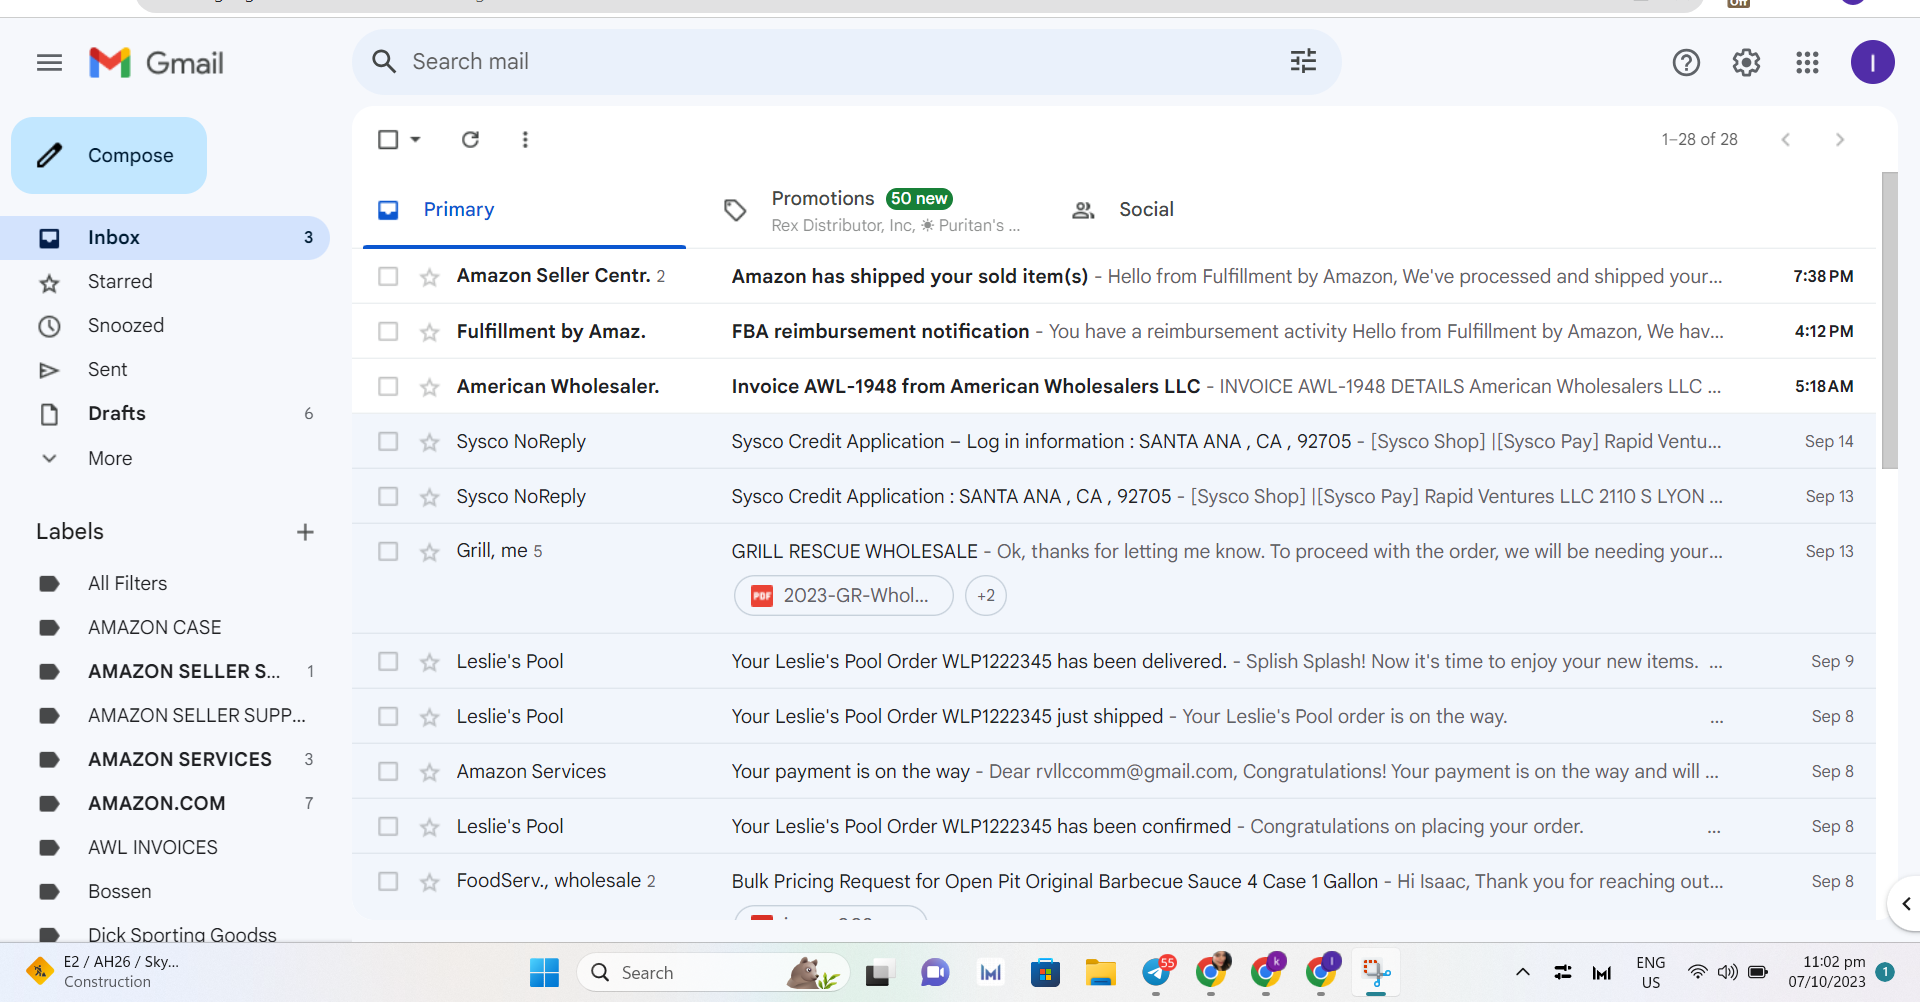Open the More options three-dot menu
Screen dimensions: 1920x1002
coord(525,139)
